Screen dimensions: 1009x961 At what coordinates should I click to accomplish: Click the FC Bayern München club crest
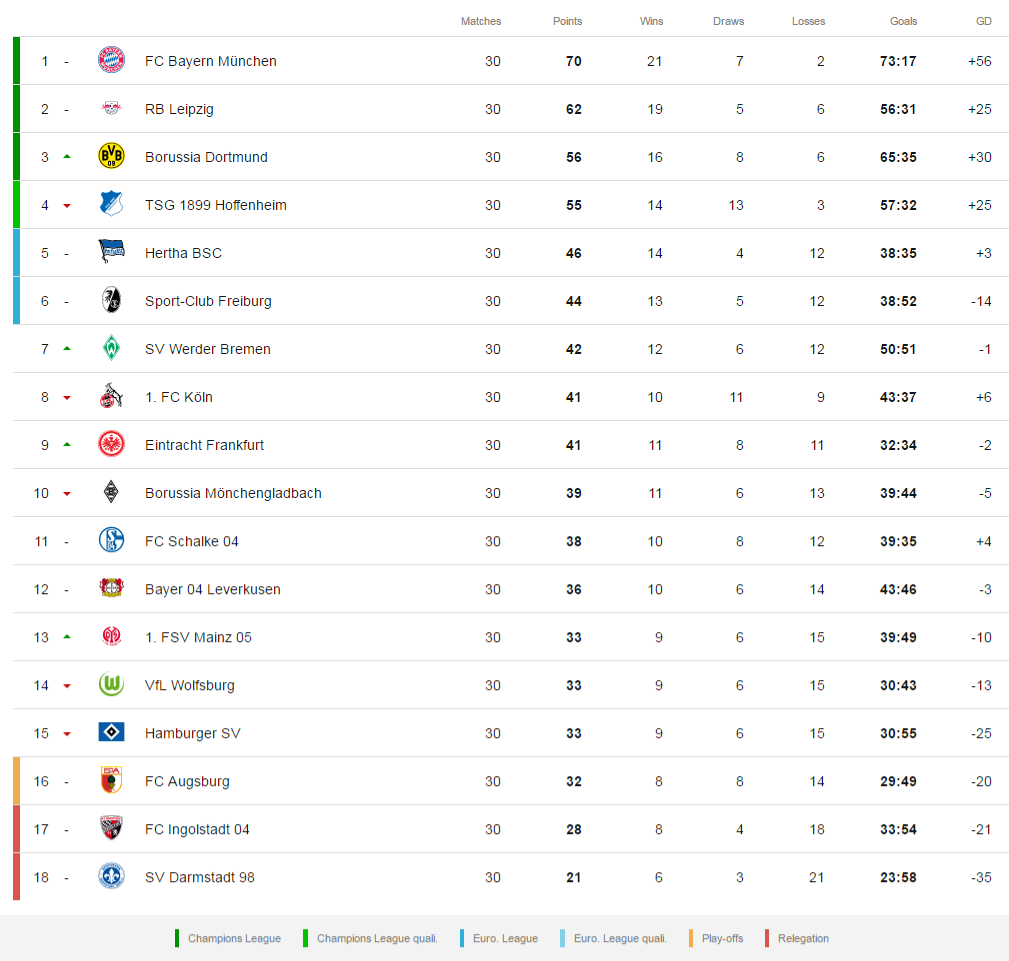[111, 61]
